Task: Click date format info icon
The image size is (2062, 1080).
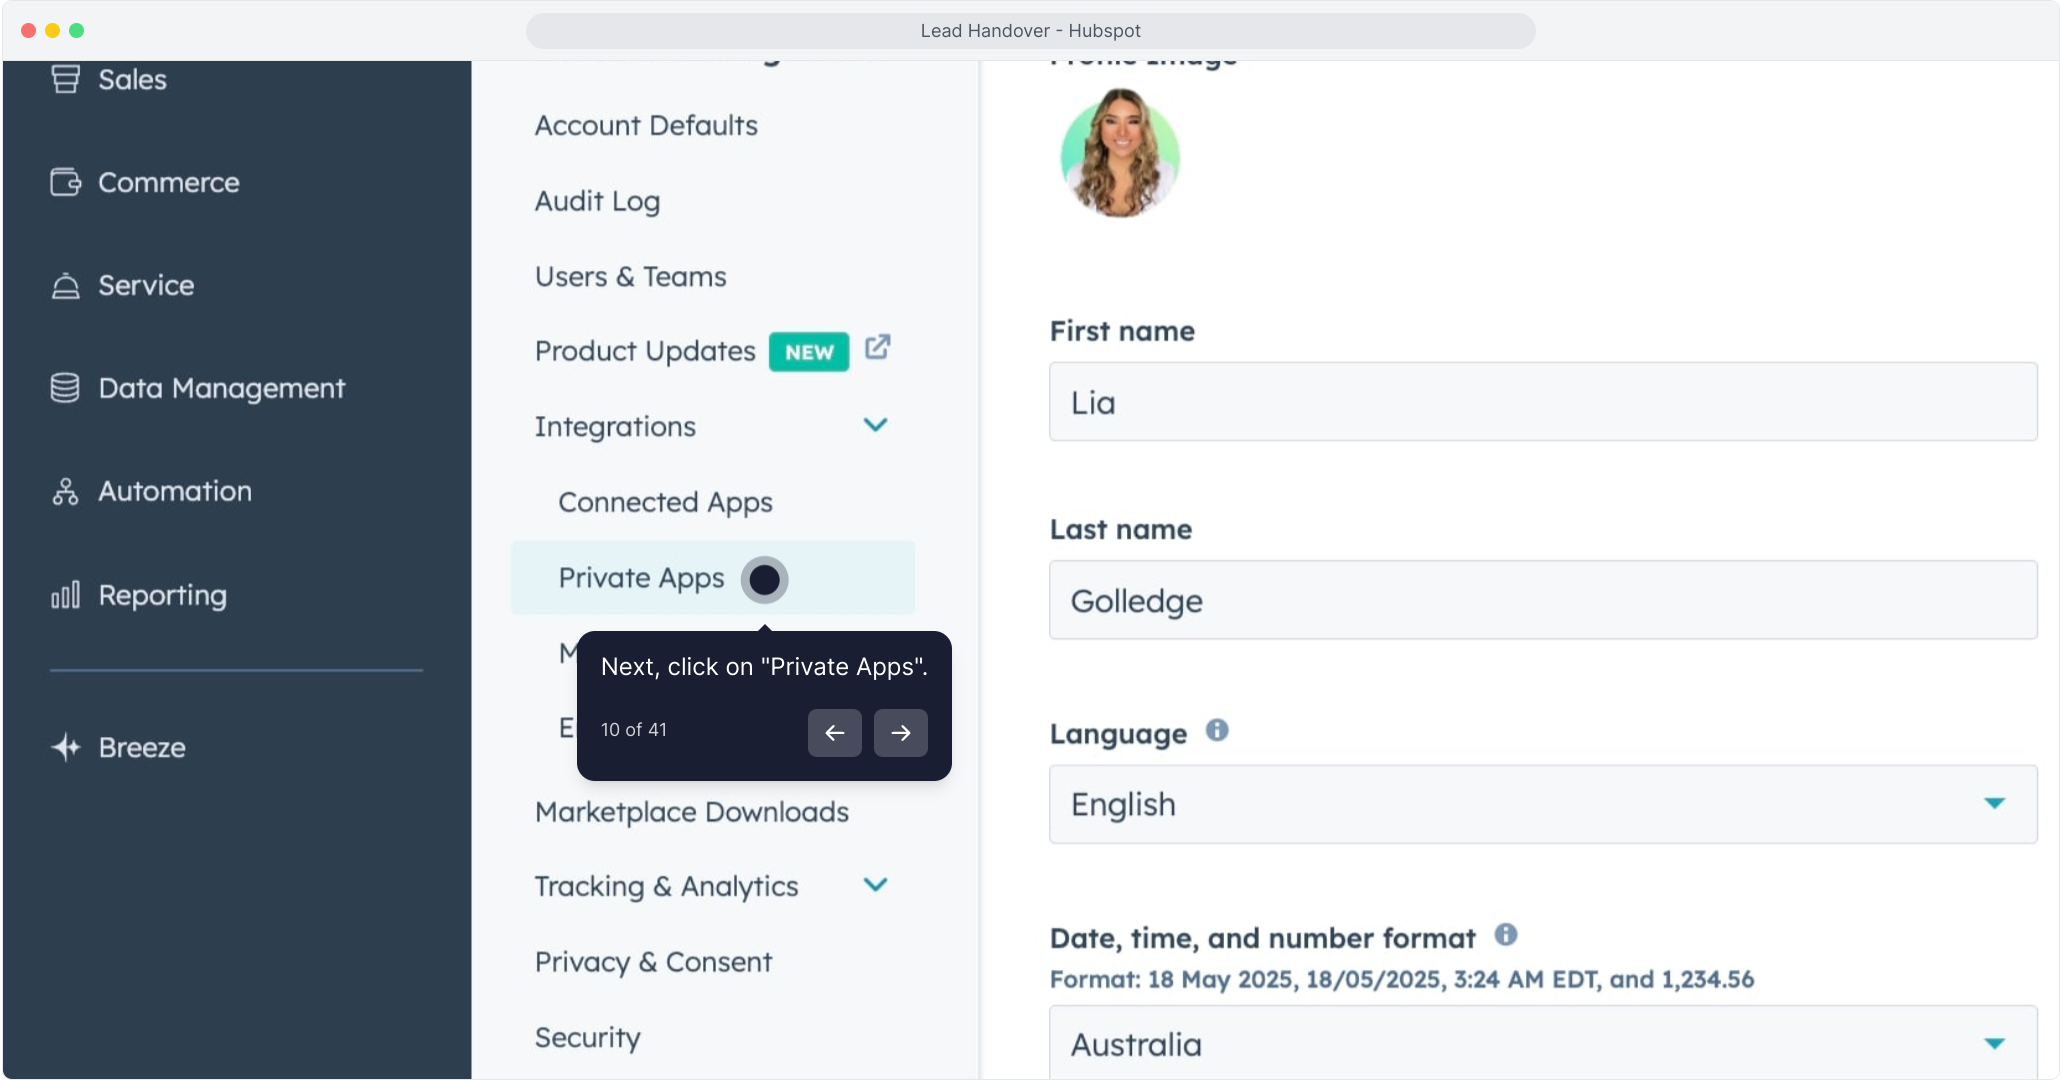Action: click(1505, 935)
